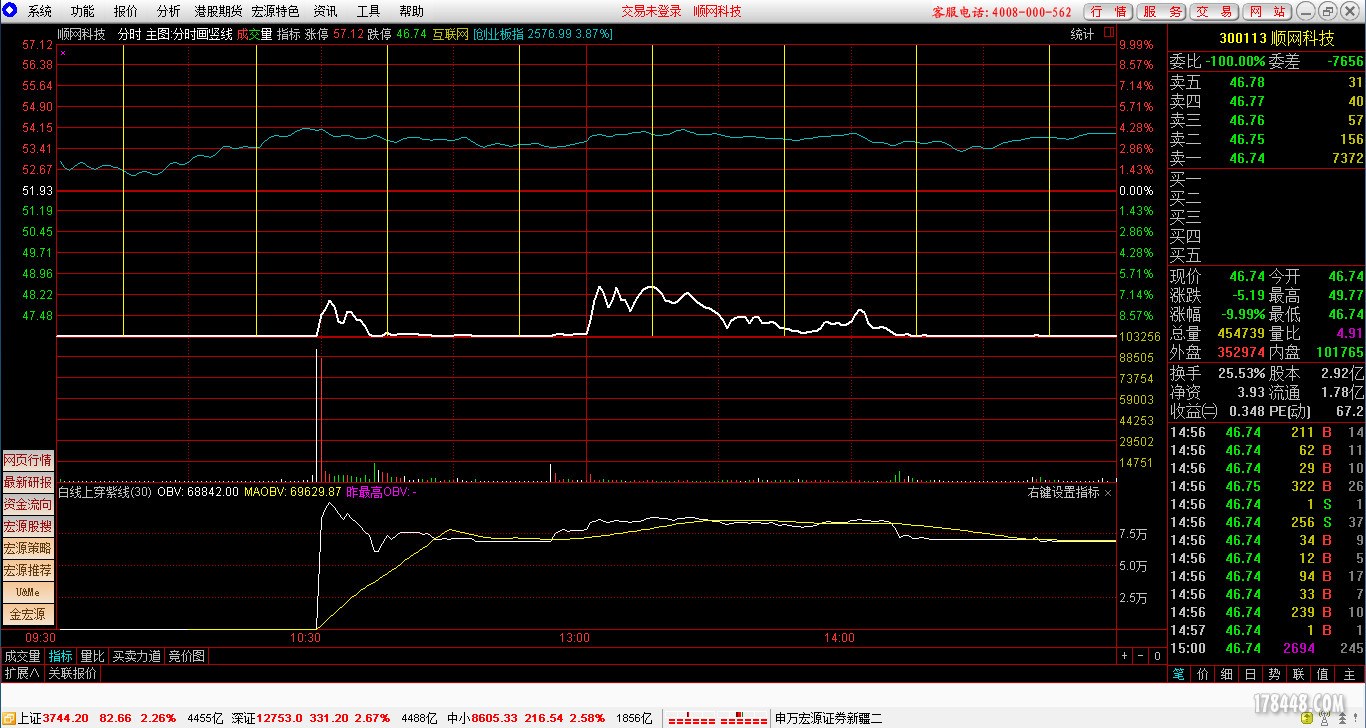Close the indicator panel with the × icon
Viewport: 1366px width, 728px height.
click(x=1108, y=493)
